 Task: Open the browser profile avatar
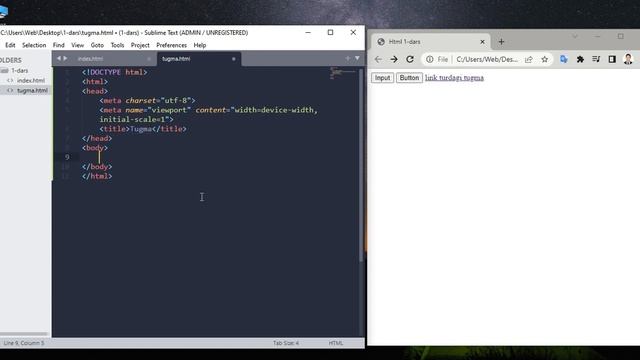pyautogui.click(x=628, y=59)
